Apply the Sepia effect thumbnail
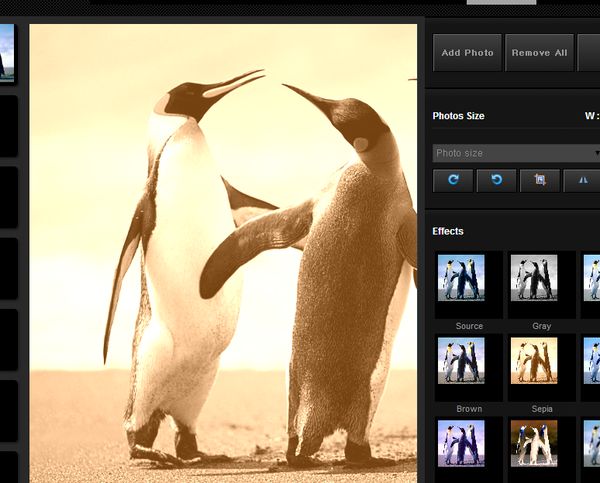This screenshot has height=483, width=600. click(x=534, y=361)
